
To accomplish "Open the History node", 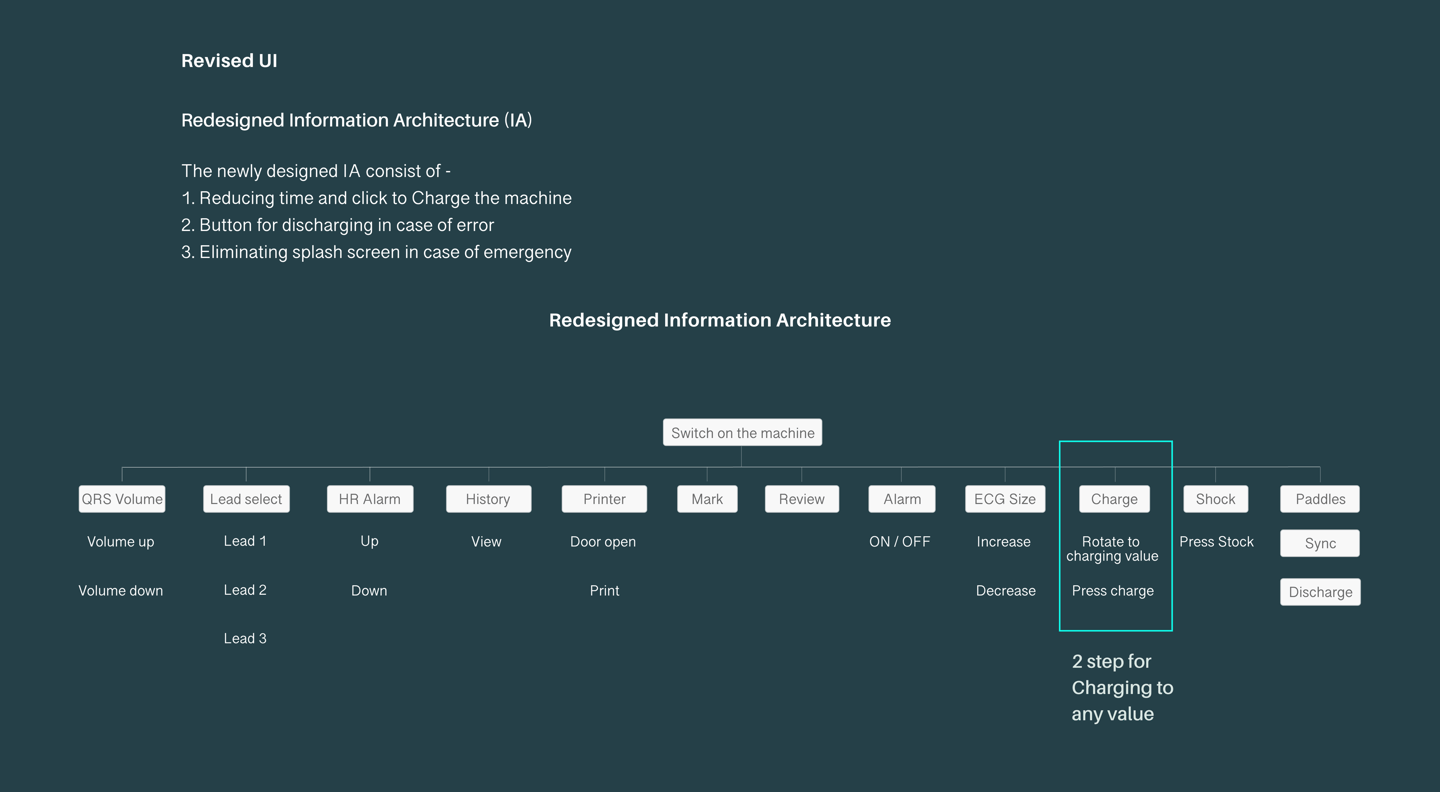I will [x=488, y=499].
